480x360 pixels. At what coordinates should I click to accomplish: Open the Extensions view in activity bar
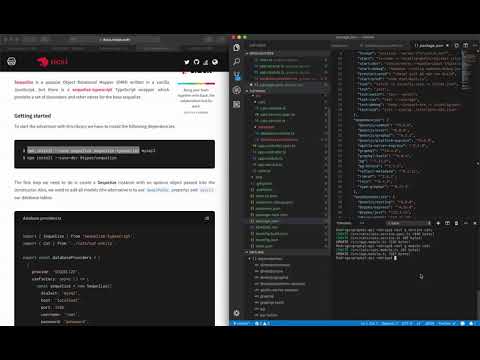[237, 104]
